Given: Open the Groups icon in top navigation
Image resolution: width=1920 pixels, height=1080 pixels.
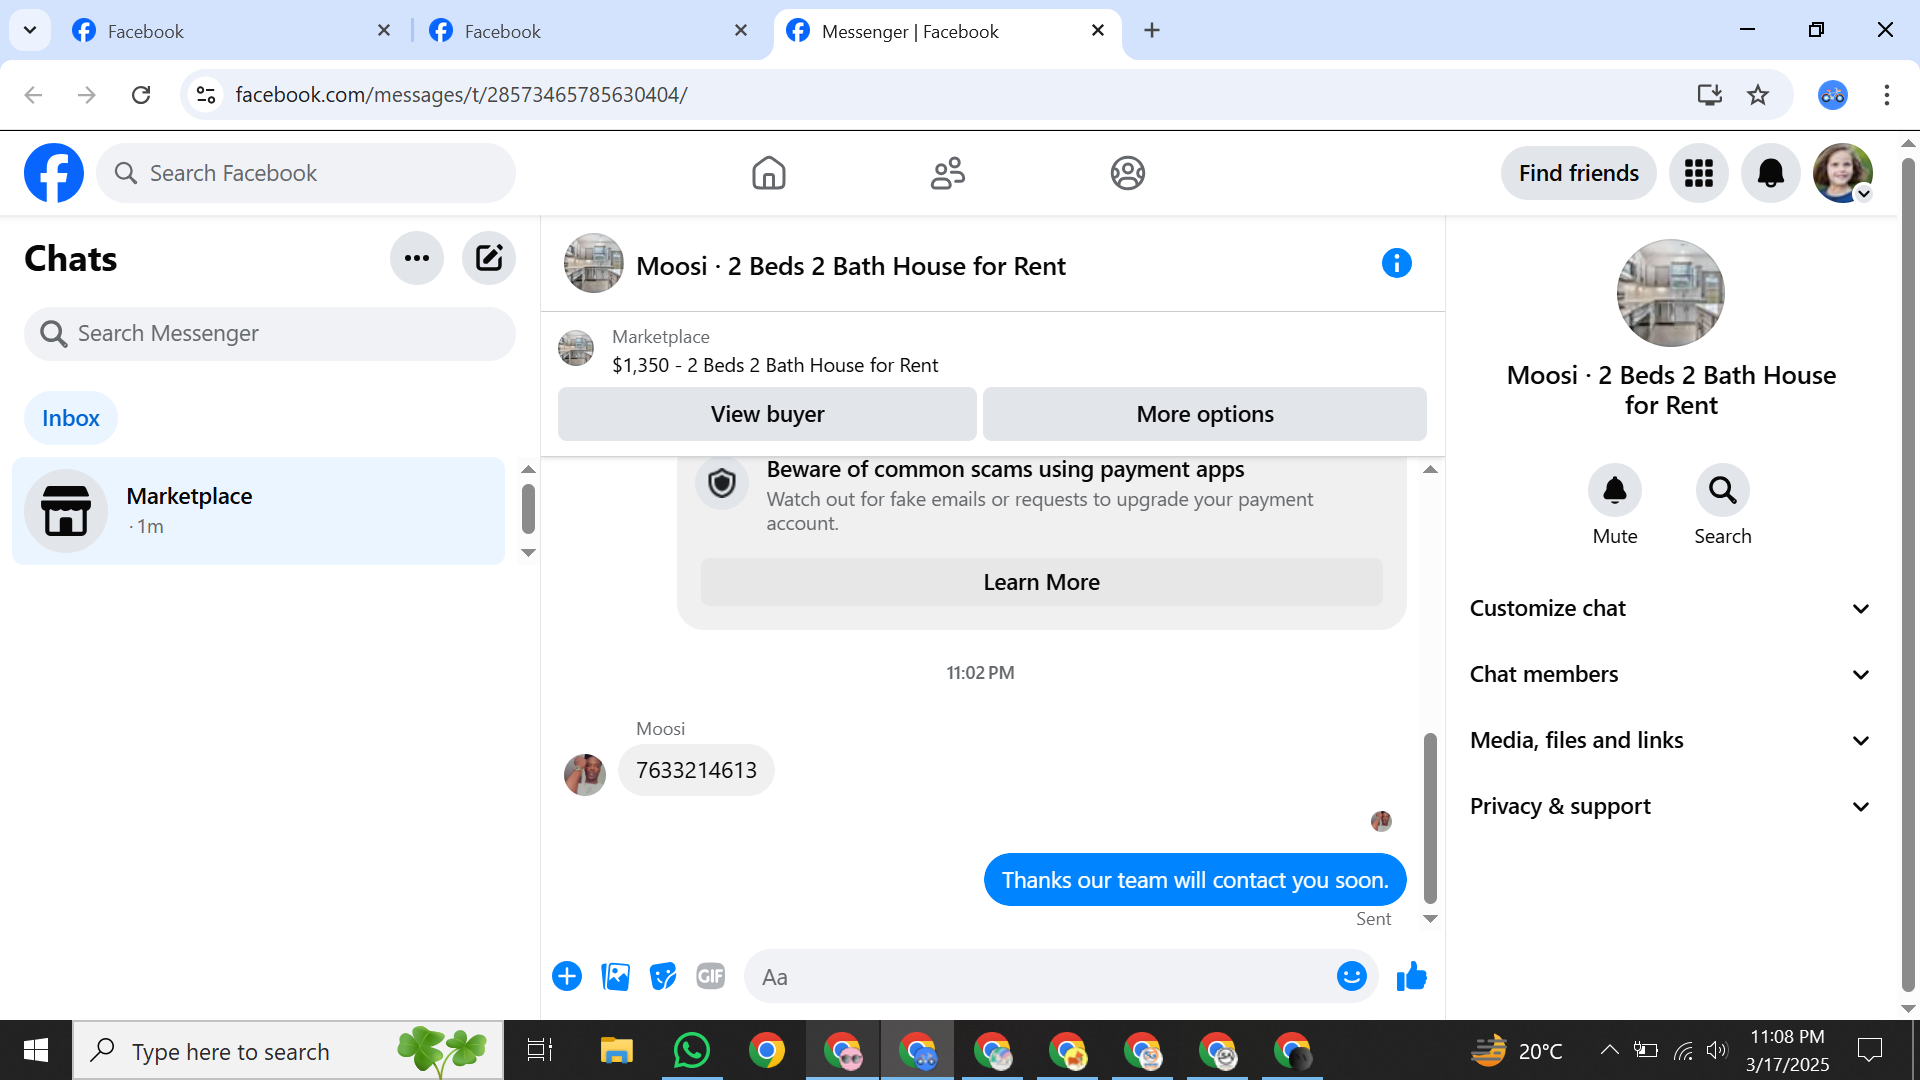Looking at the screenshot, I should tap(1127, 173).
